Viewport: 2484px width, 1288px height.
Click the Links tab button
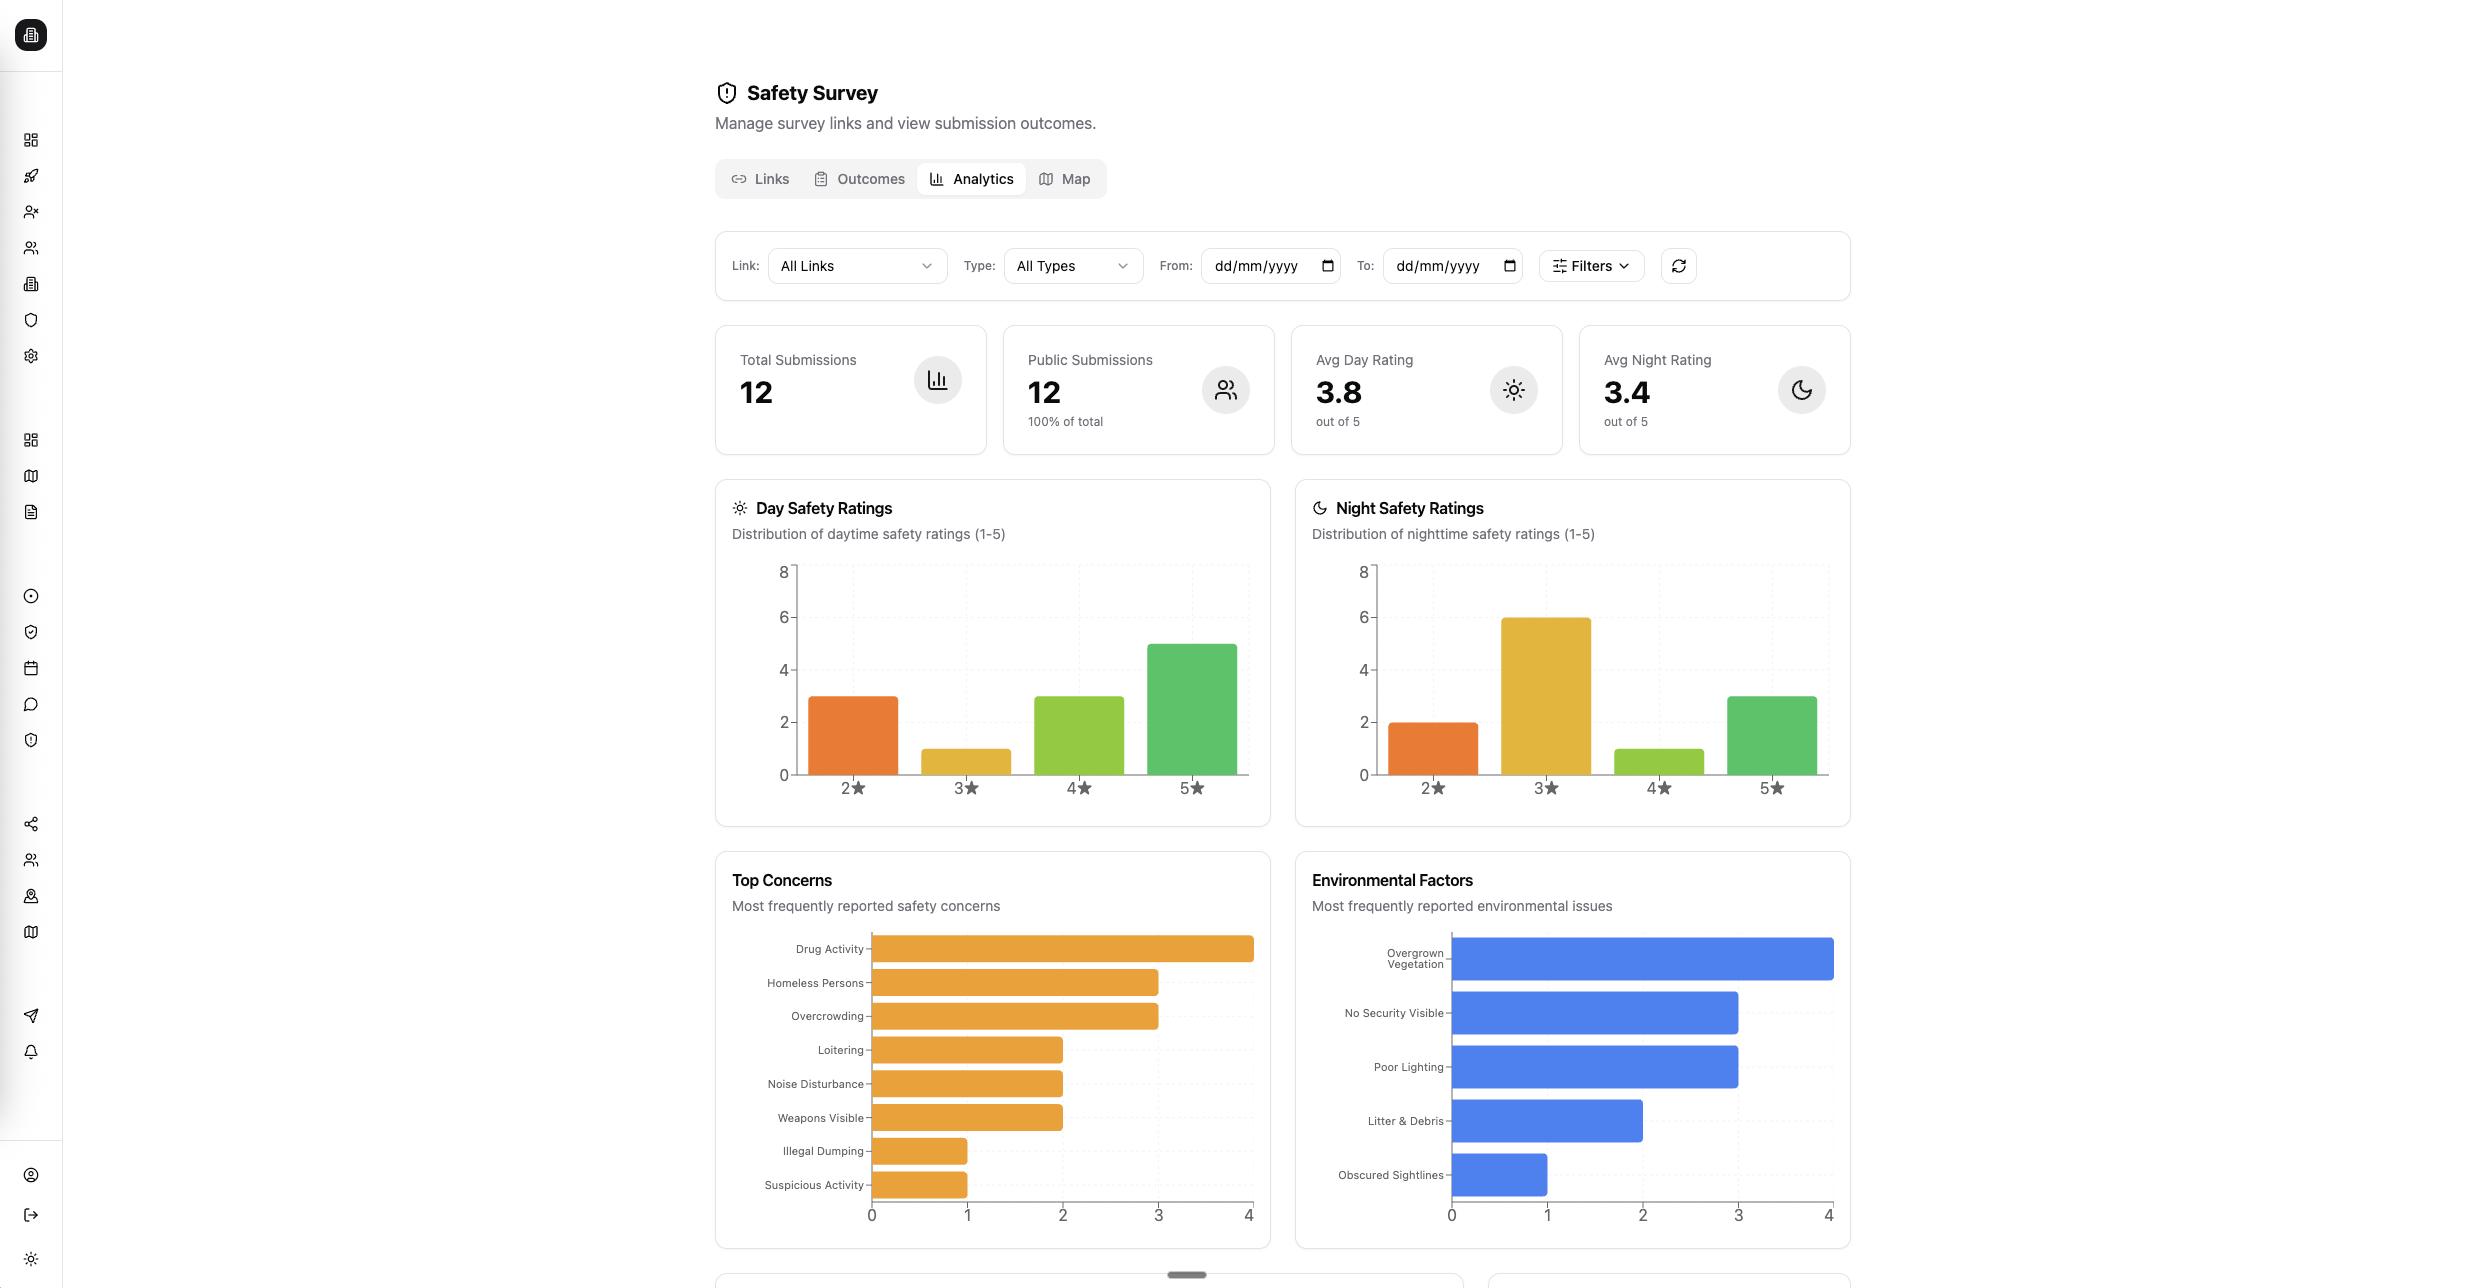coord(760,178)
